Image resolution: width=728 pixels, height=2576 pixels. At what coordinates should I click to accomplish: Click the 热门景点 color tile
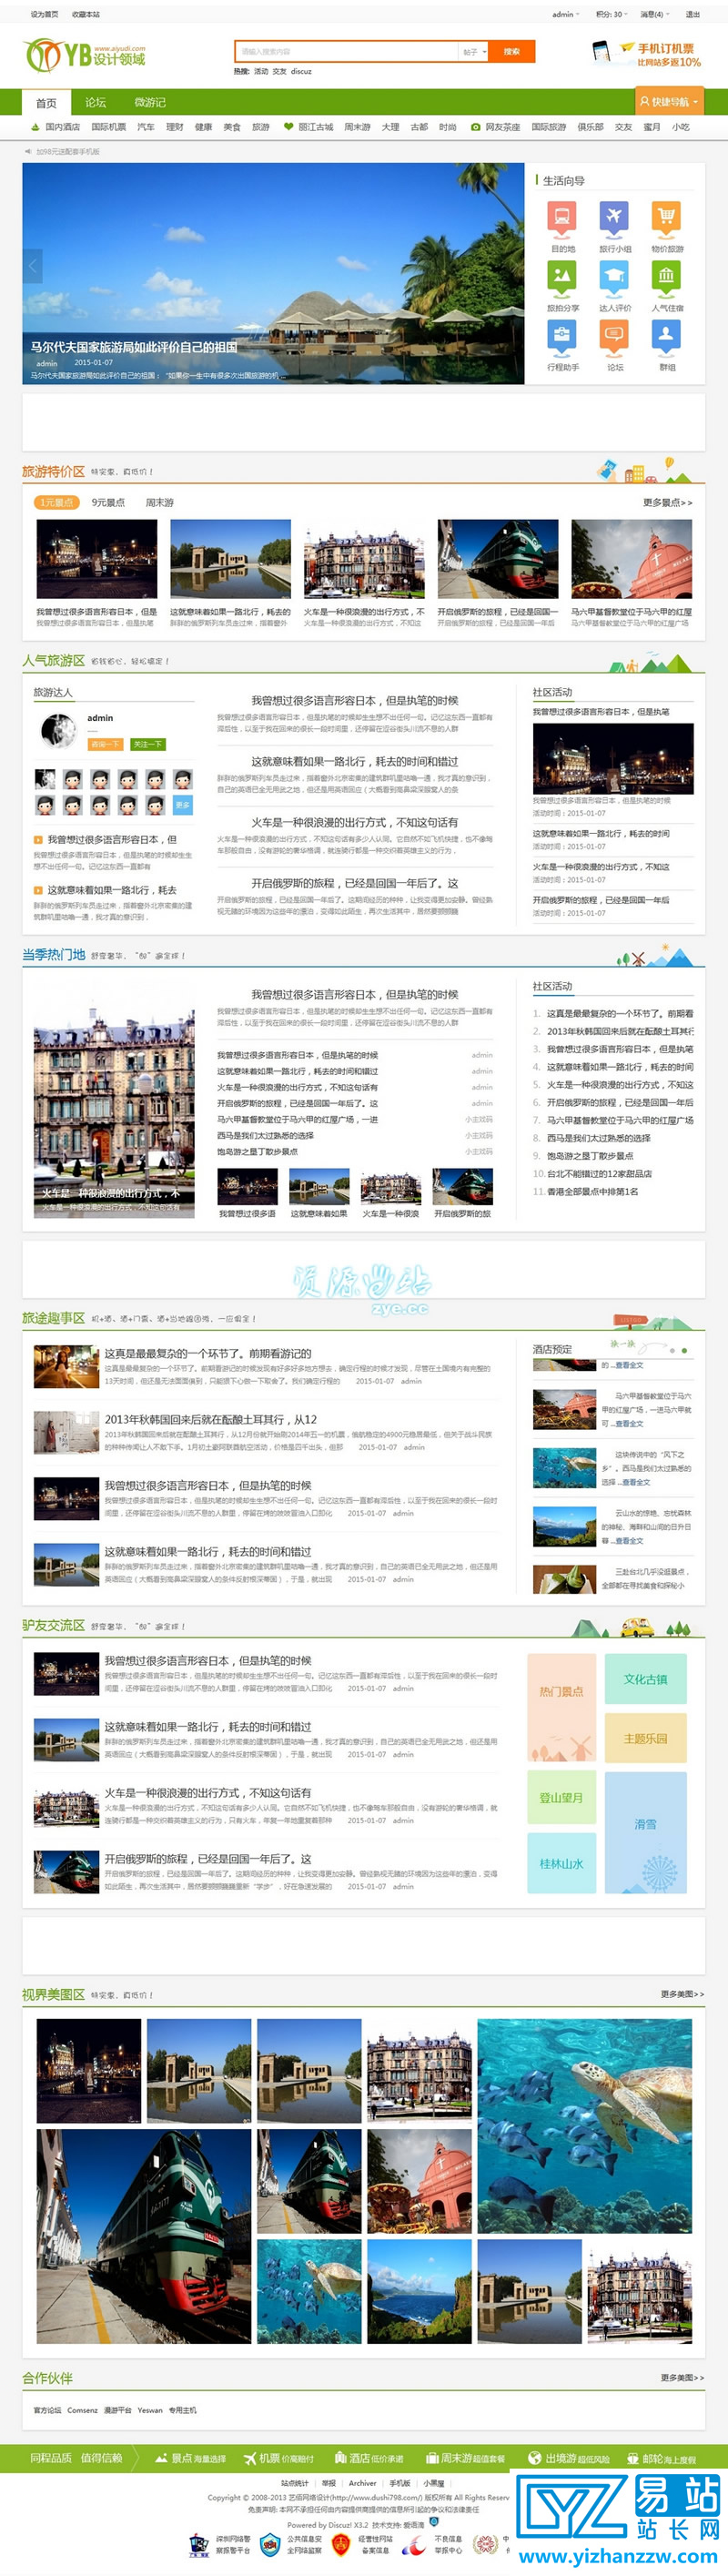click(561, 1706)
